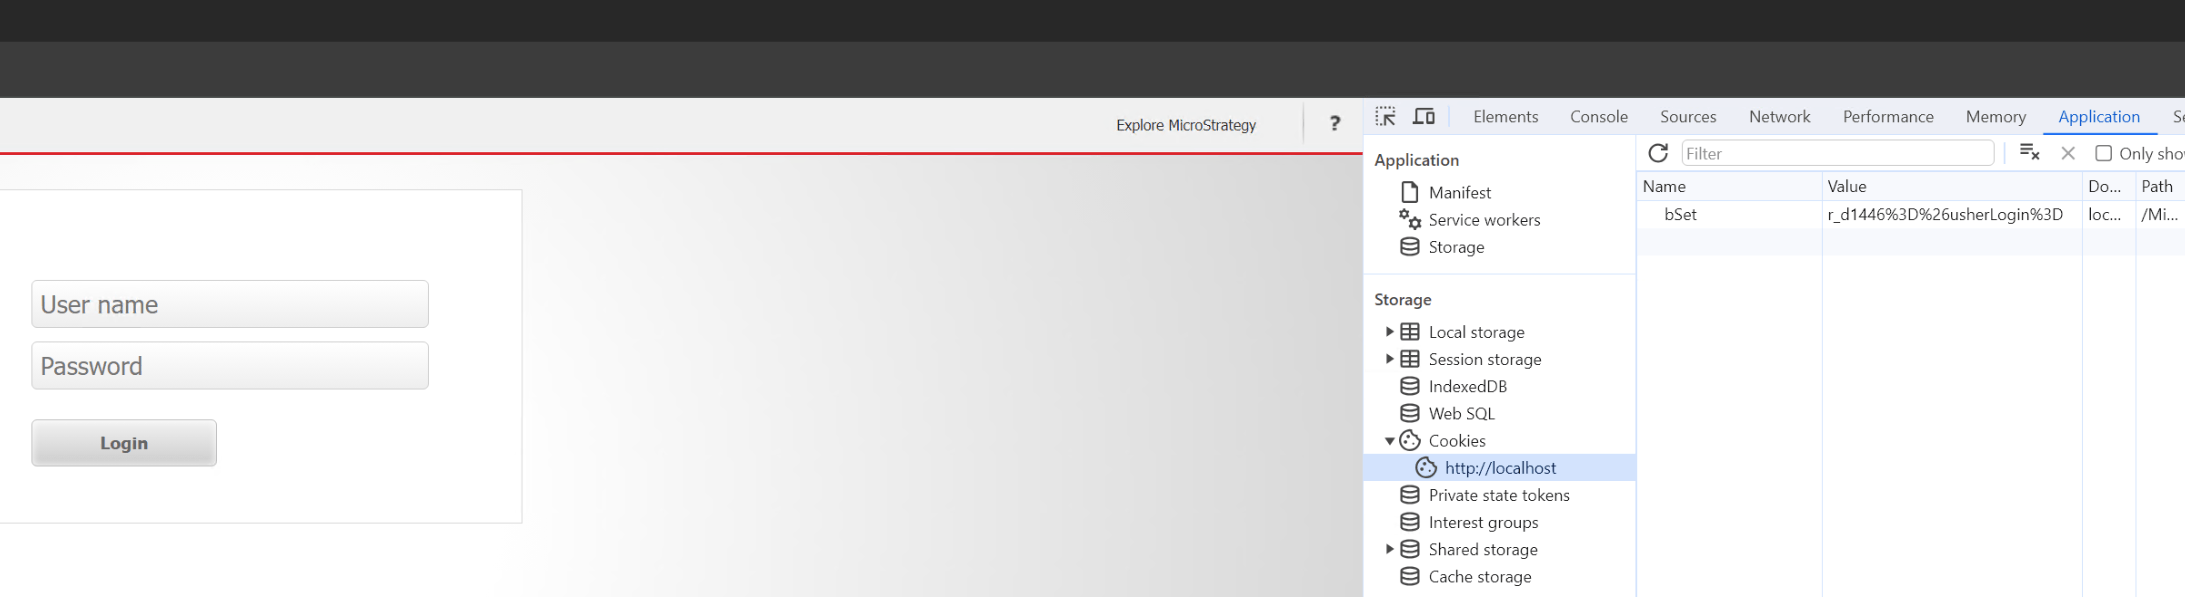Refresh the cookies table
This screenshot has height=597, width=2185.
[1658, 153]
